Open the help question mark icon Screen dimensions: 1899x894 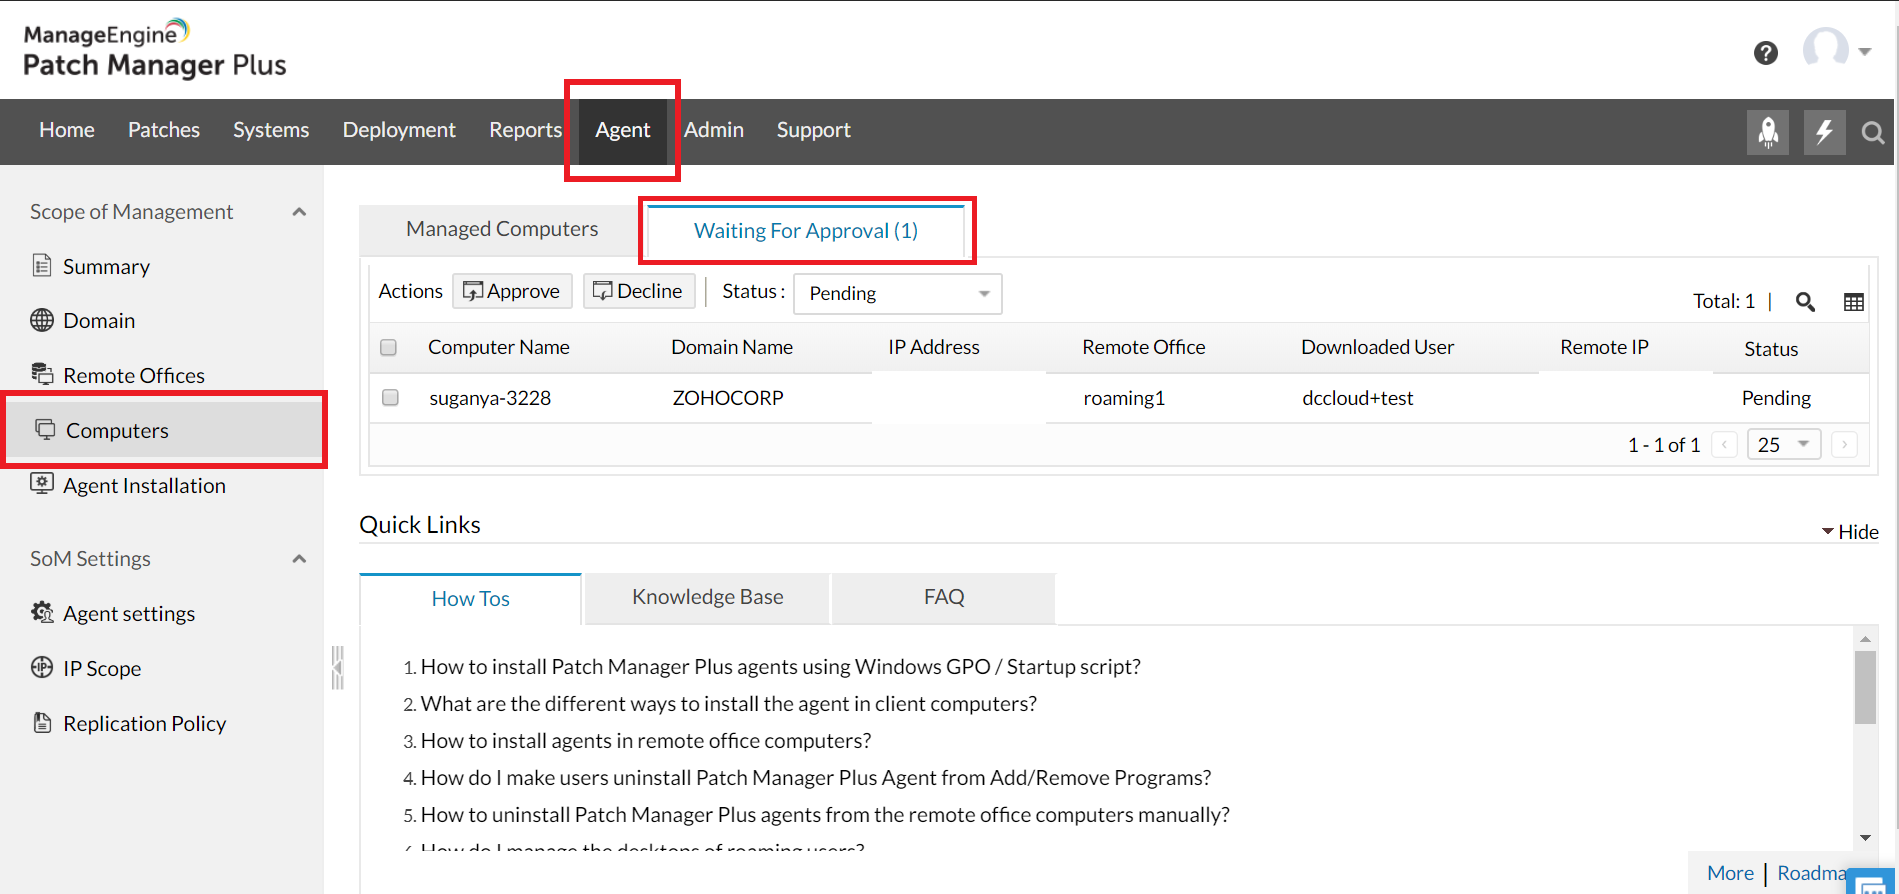(1766, 53)
